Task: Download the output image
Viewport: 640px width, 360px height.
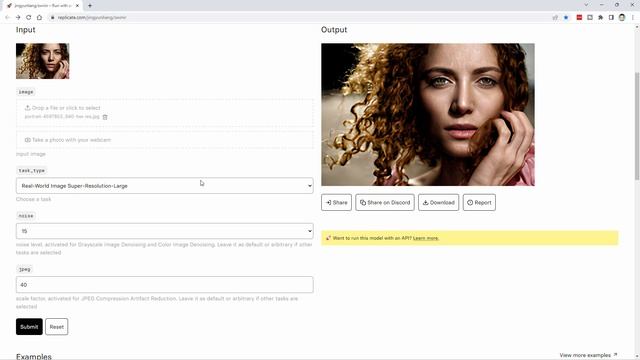Action: pos(438,202)
